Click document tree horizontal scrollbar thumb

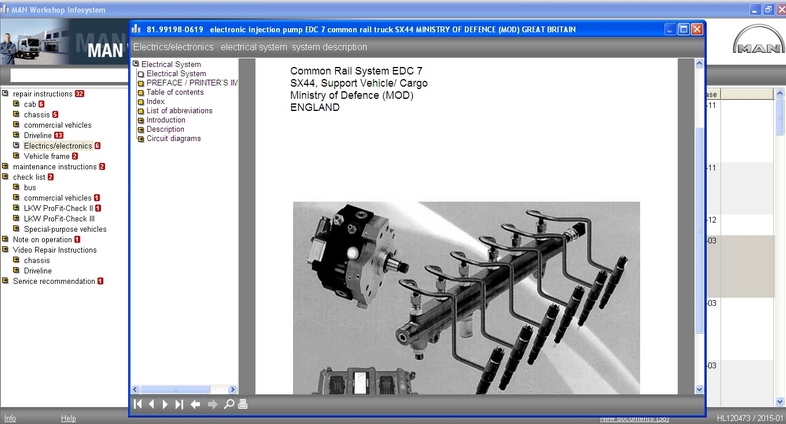point(175,389)
